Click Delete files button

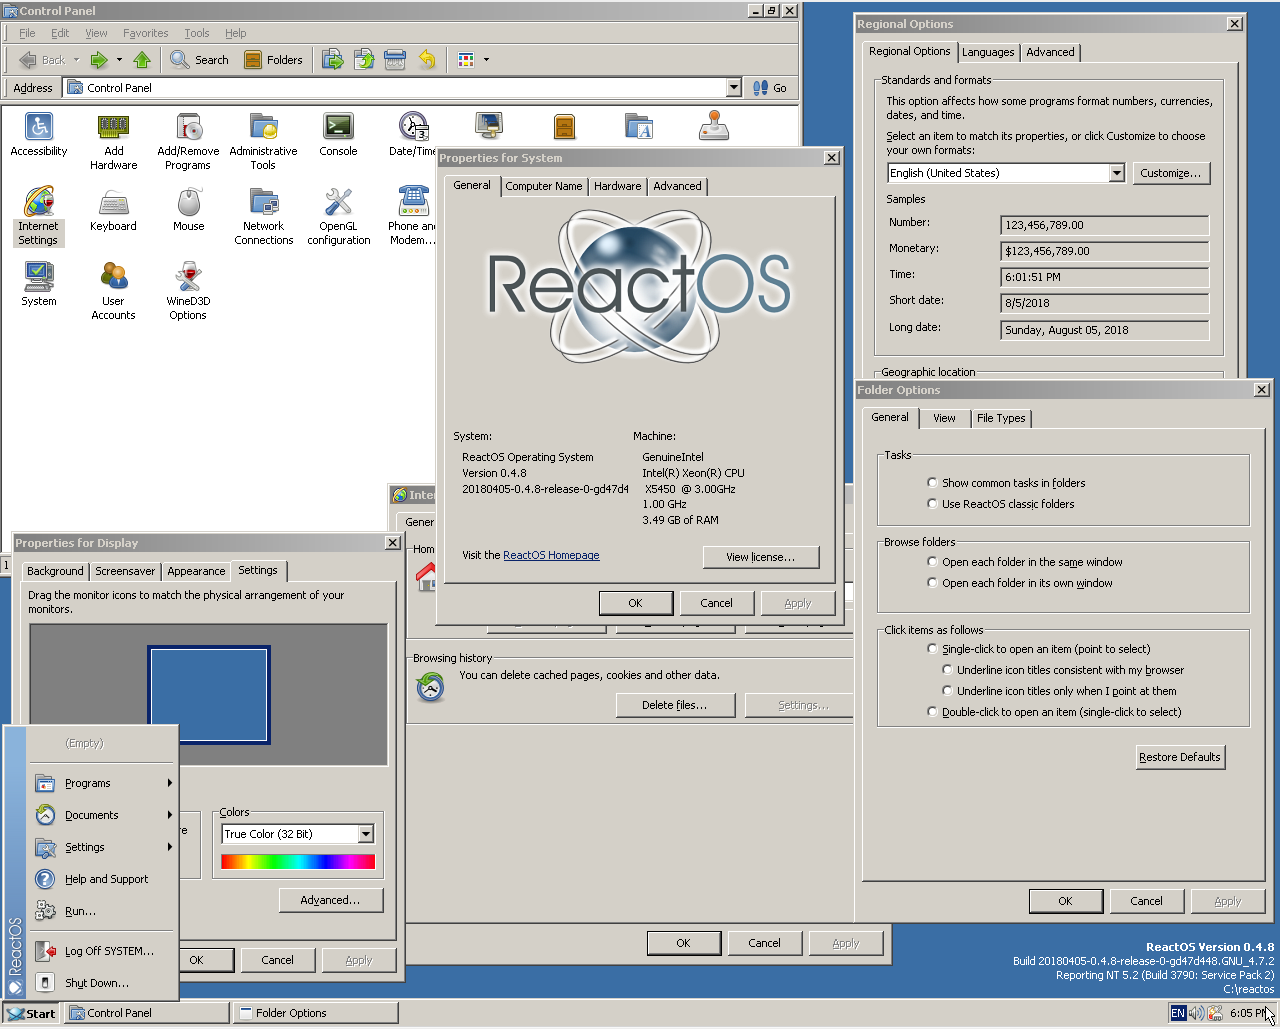[675, 705]
